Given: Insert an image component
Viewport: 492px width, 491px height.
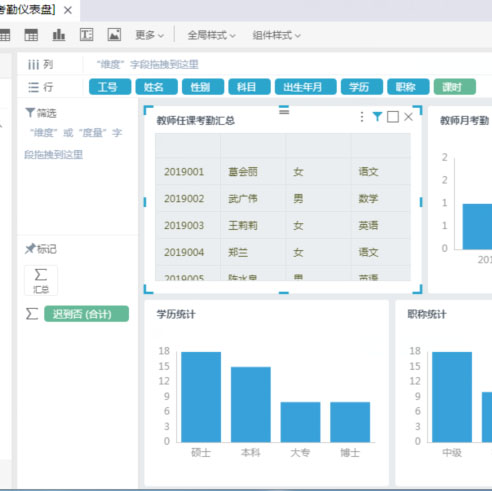Looking at the screenshot, I should click(114, 35).
